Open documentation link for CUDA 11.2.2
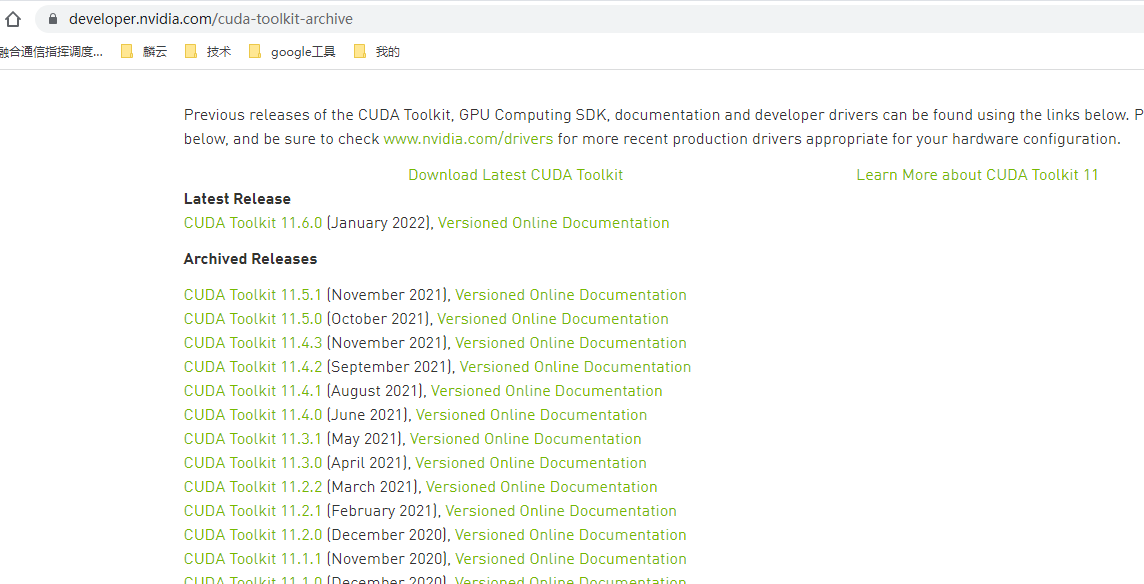 pos(541,488)
